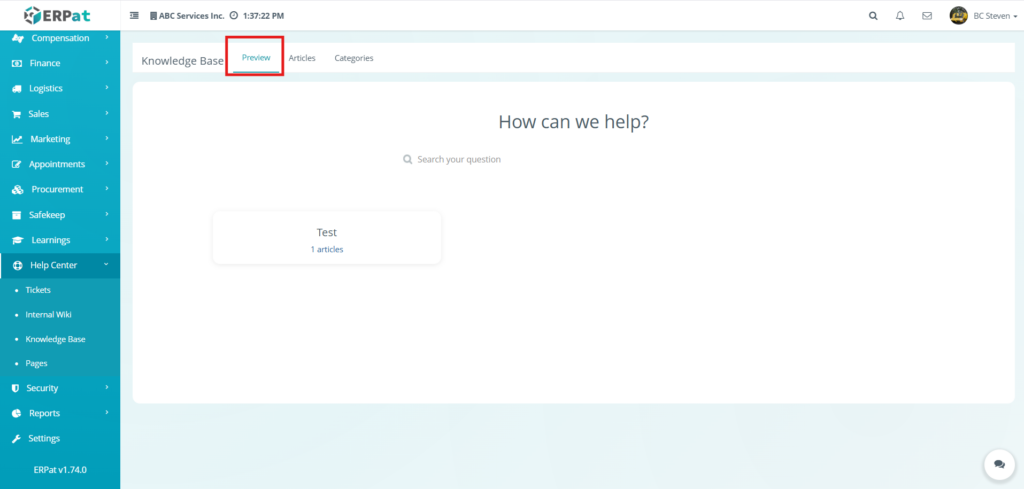The image size is (1024, 489).
Task: Click the ERPat logo
Action: 60,15
